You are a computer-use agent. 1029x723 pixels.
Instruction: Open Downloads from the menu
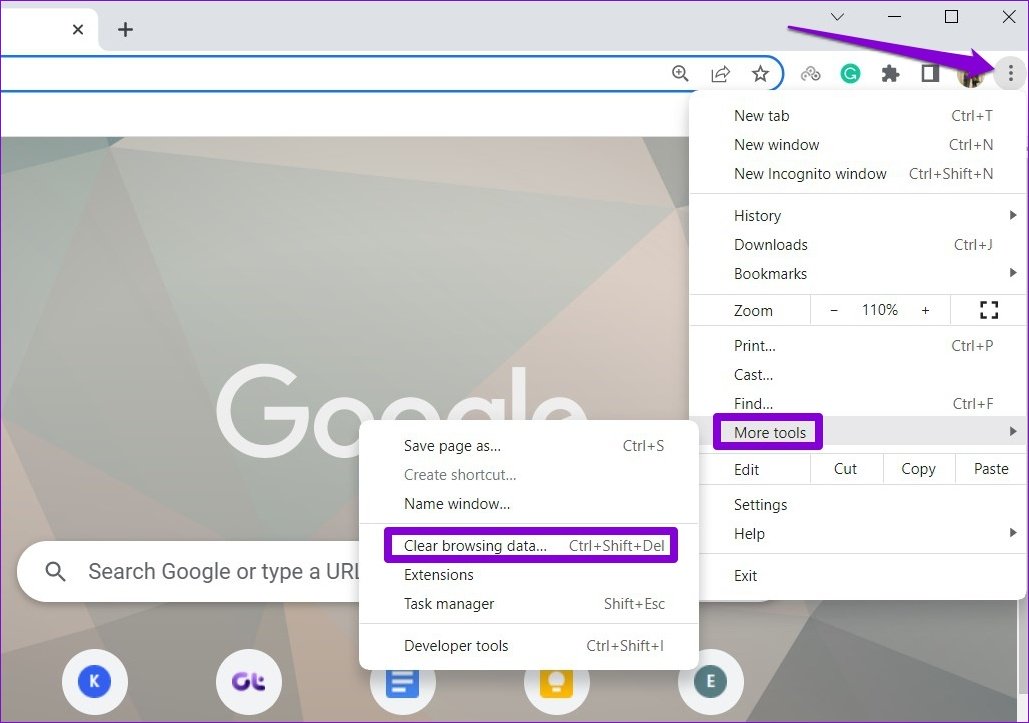[x=858, y=244]
